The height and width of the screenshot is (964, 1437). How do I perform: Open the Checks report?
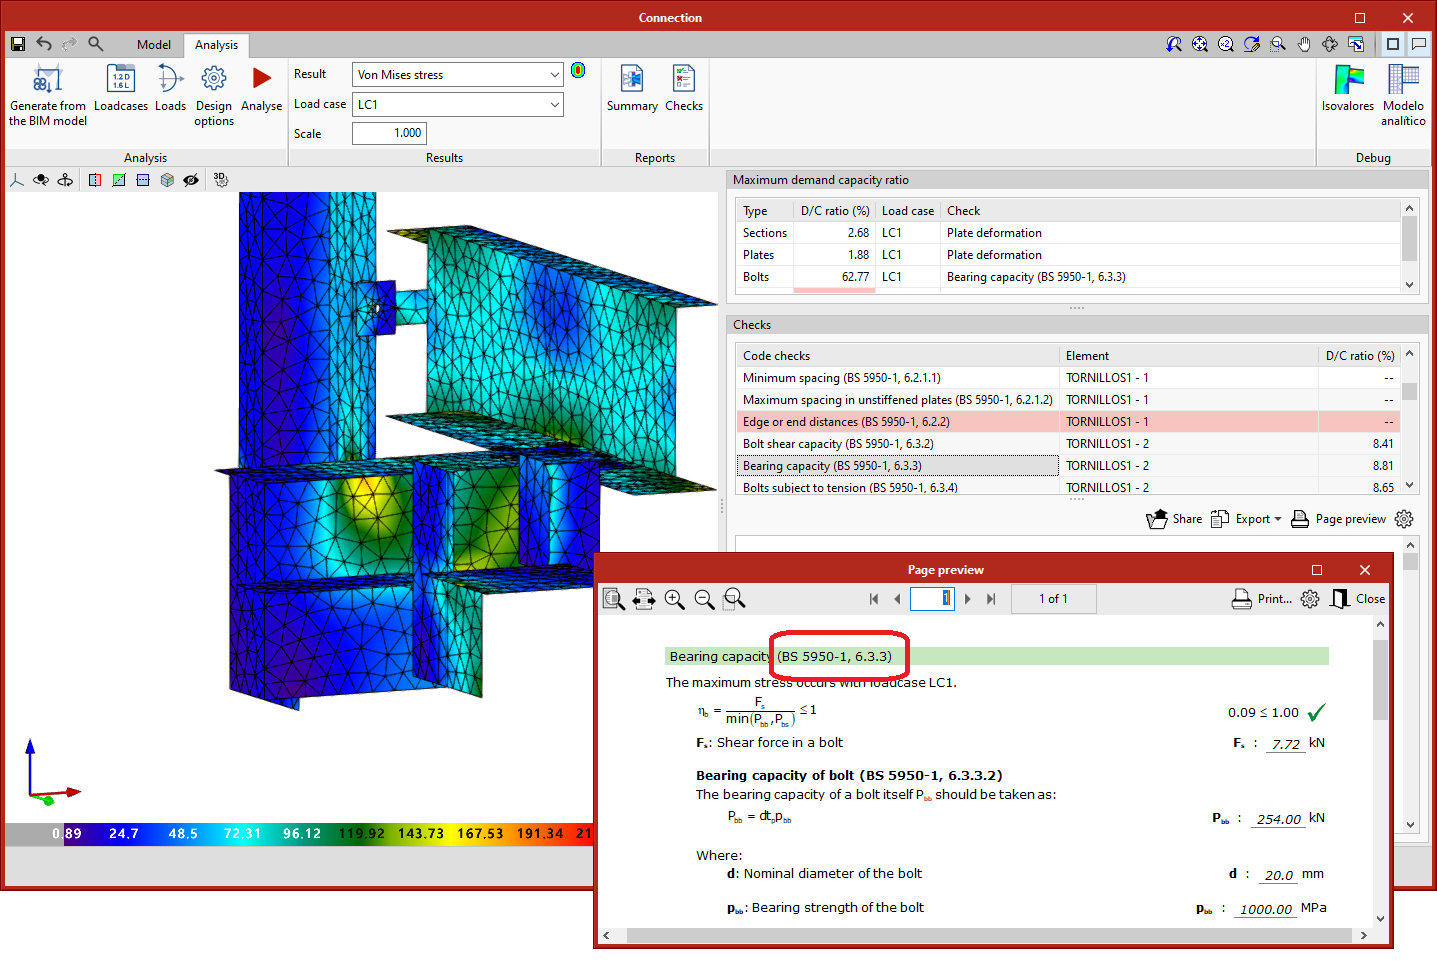(x=684, y=89)
